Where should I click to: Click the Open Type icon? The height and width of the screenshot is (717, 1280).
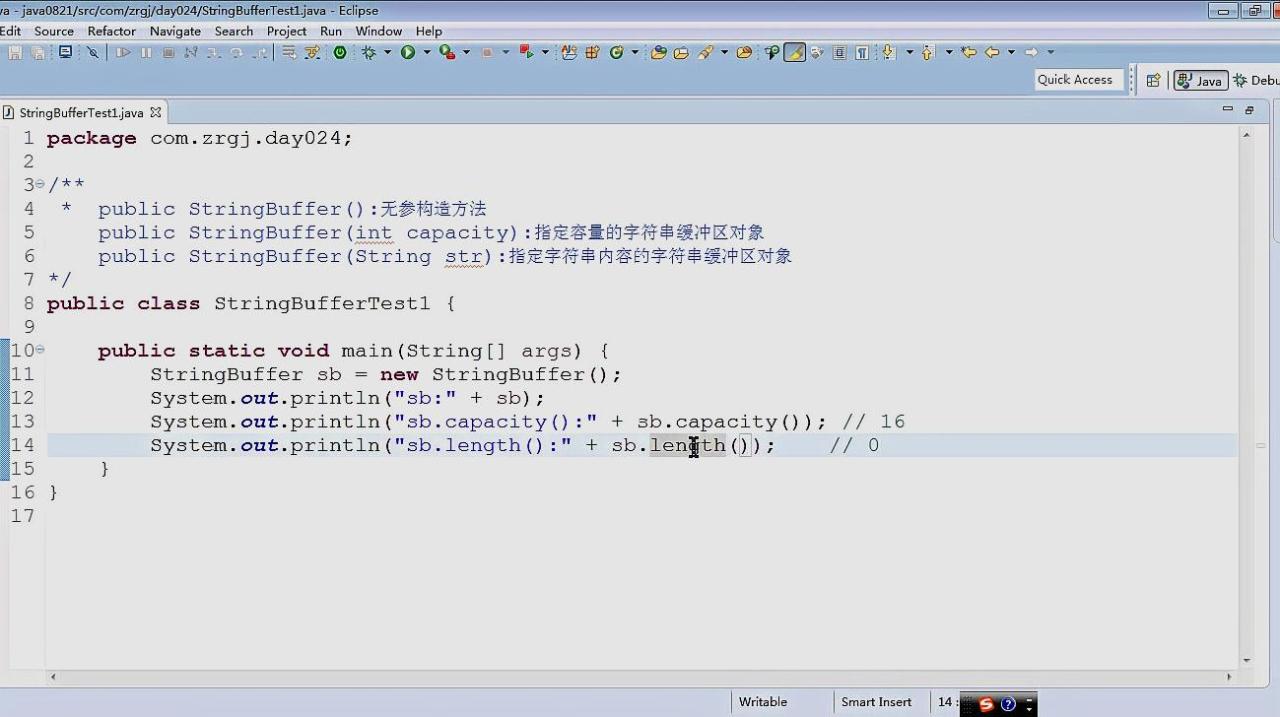pos(659,52)
